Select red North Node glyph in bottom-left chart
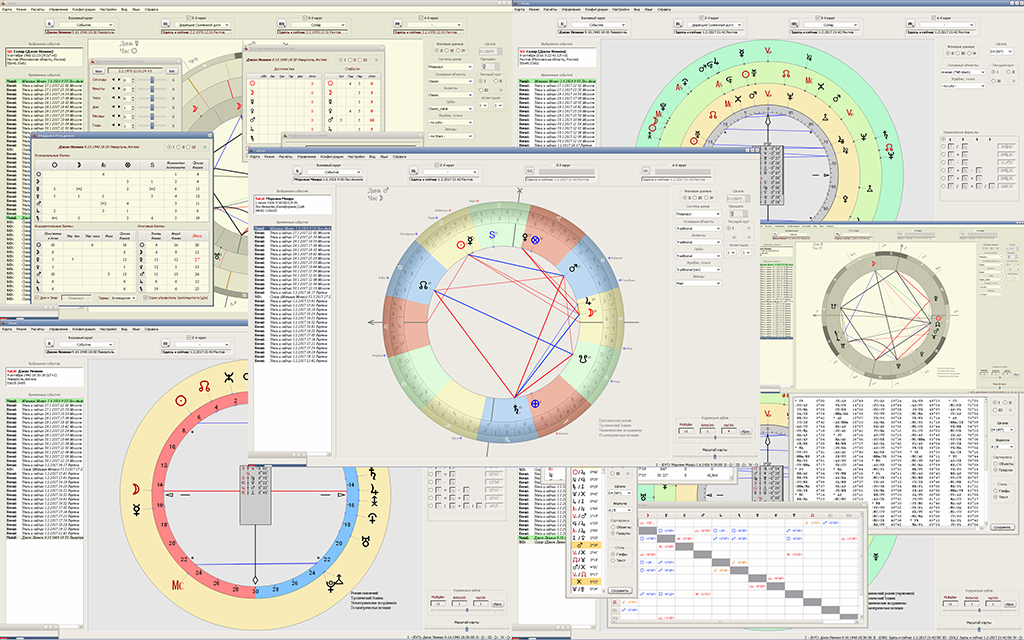Viewport: 1024px width, 640px height. tap(205, 387)
